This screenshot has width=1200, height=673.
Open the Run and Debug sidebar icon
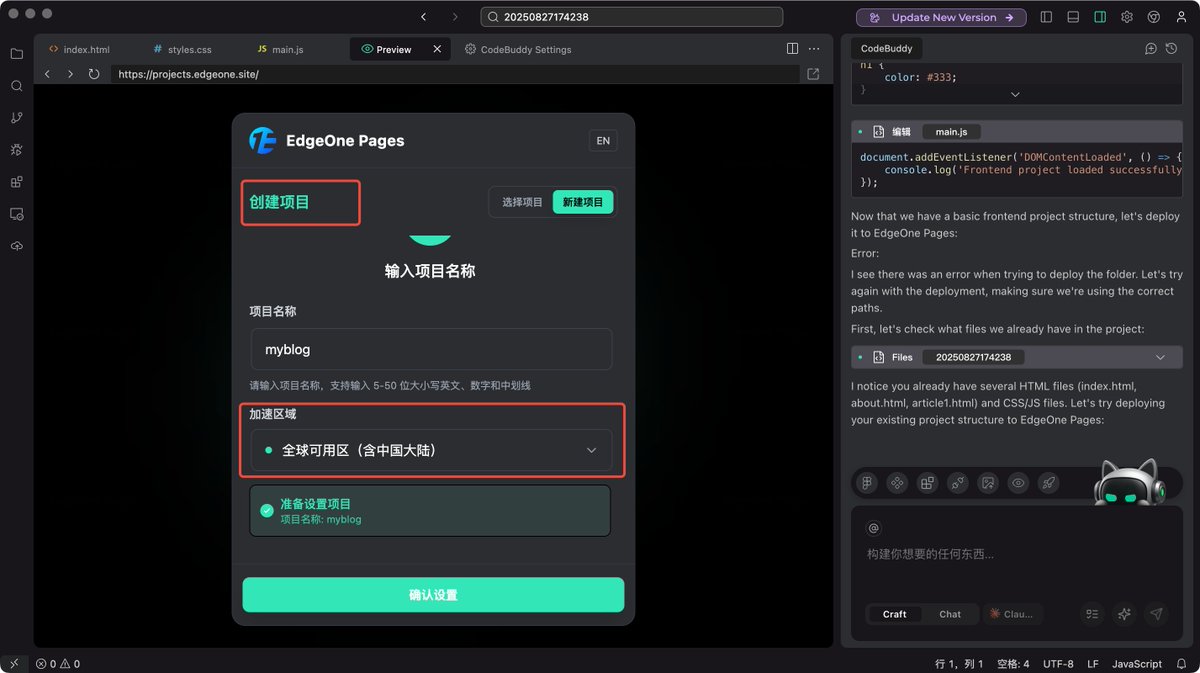tap(16, 150)
